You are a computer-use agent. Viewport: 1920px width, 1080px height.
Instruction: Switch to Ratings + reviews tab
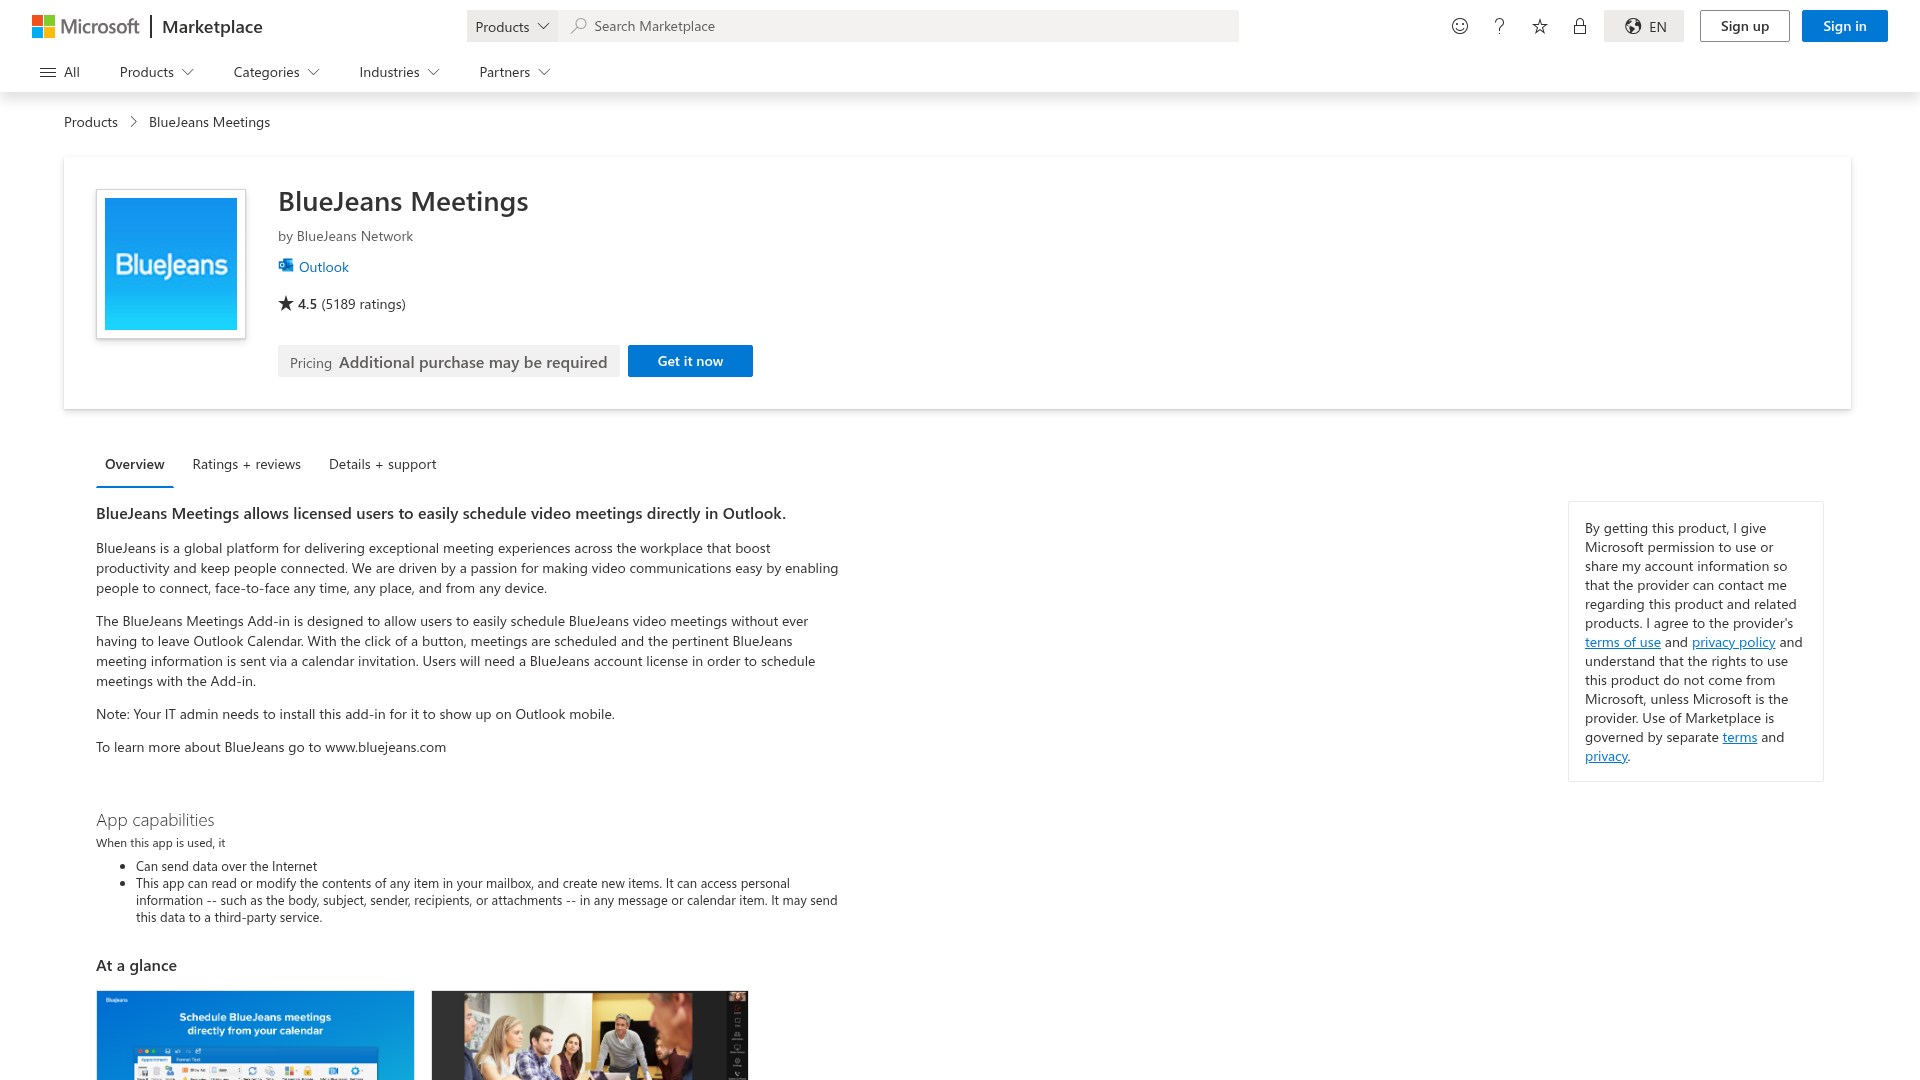(x=246, y=464)
